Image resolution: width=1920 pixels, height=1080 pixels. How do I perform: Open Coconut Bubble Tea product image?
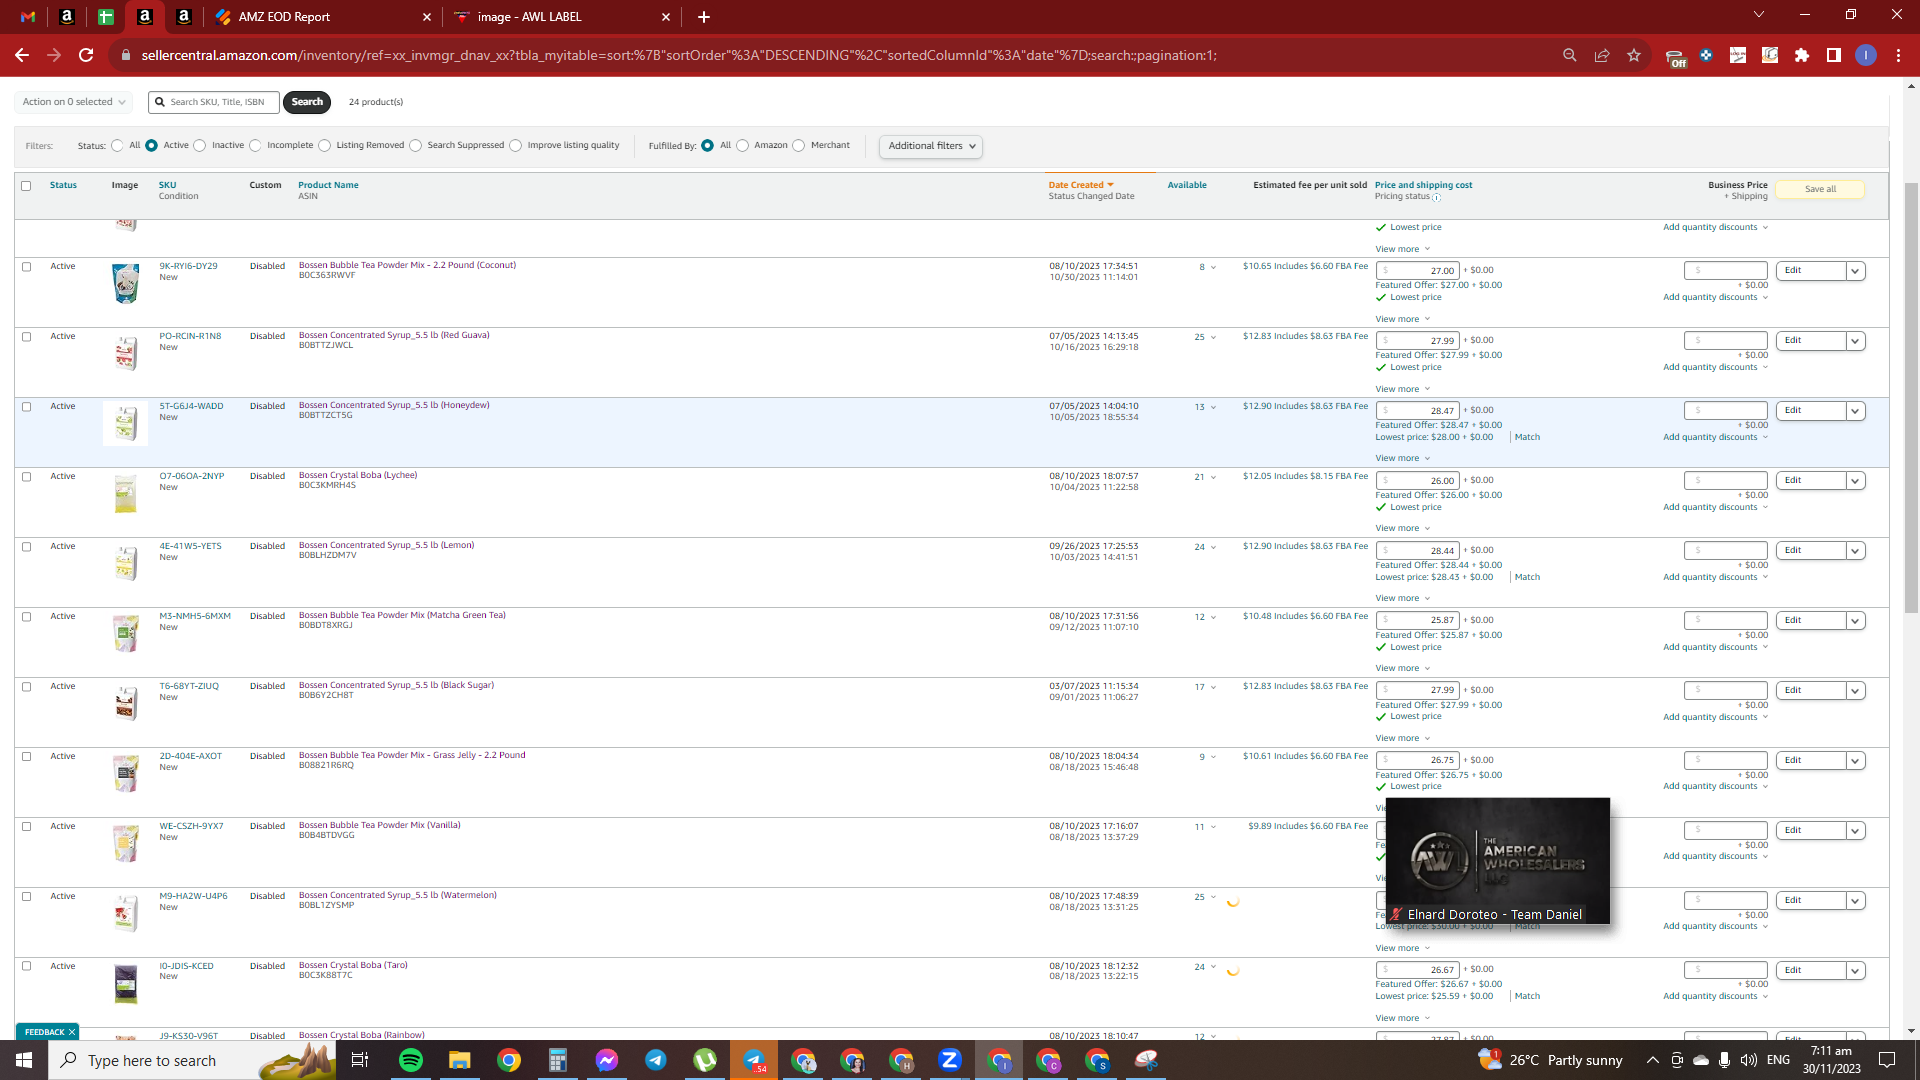click(x=125, y=284)
